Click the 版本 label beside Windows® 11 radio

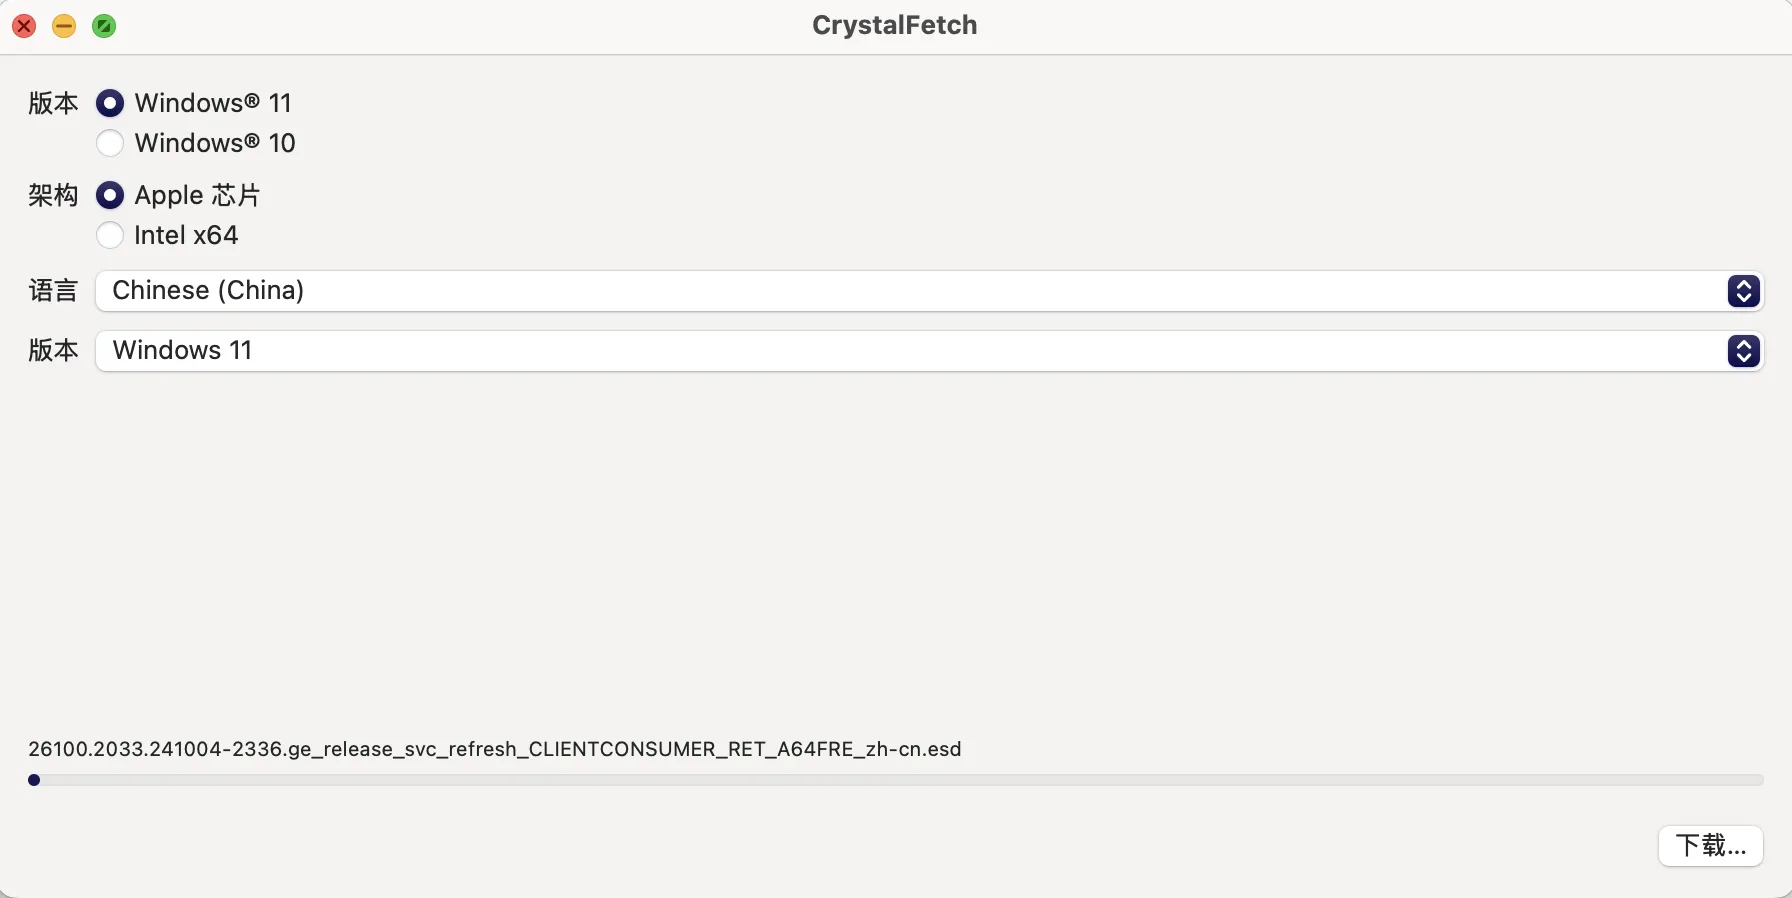tap(53, 103)
